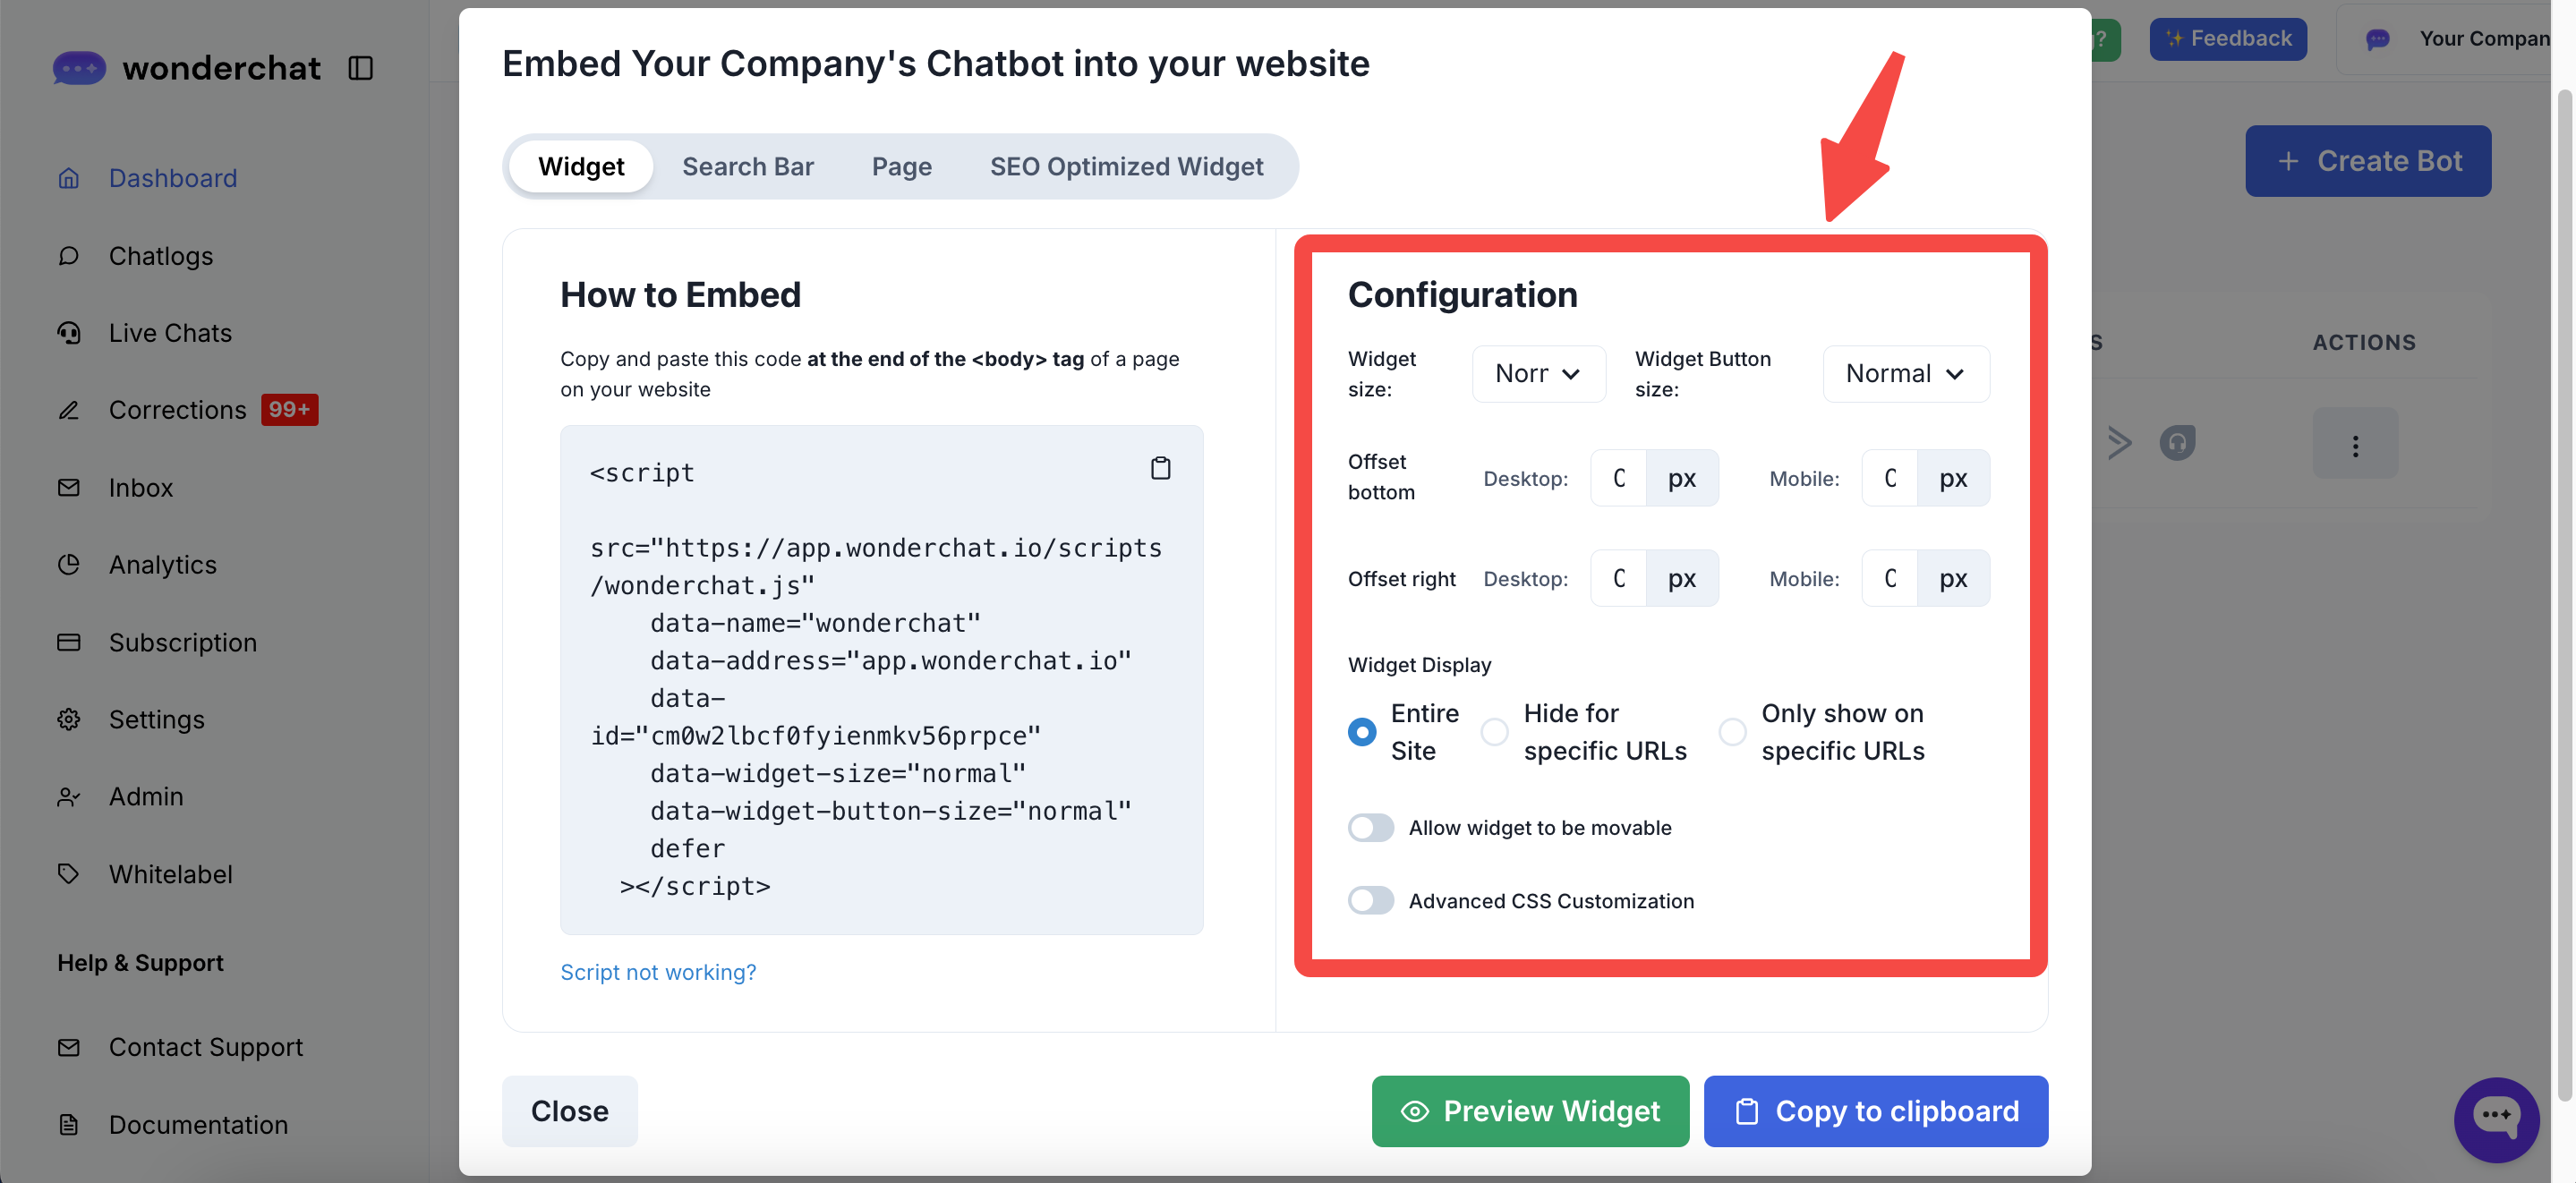
Task: Click the Desktop offset bottom input
Action: [1618, 478]
